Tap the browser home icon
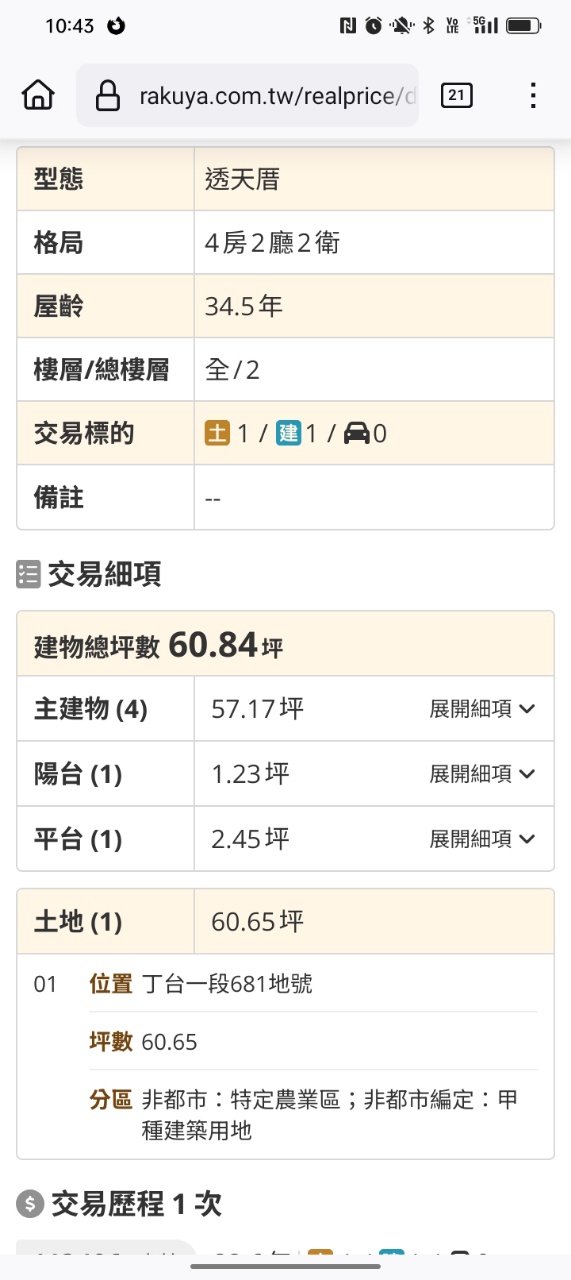Screen dimensions: 571x1280 coord(38,95)
